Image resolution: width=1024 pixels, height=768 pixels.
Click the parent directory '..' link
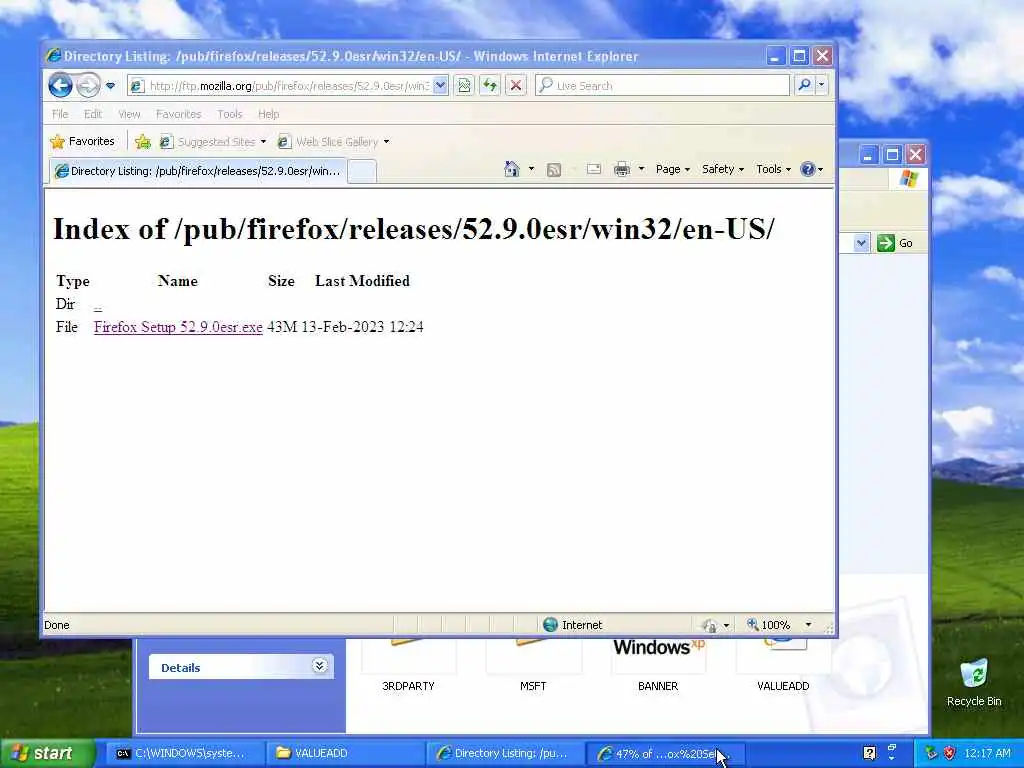[98, 305]
